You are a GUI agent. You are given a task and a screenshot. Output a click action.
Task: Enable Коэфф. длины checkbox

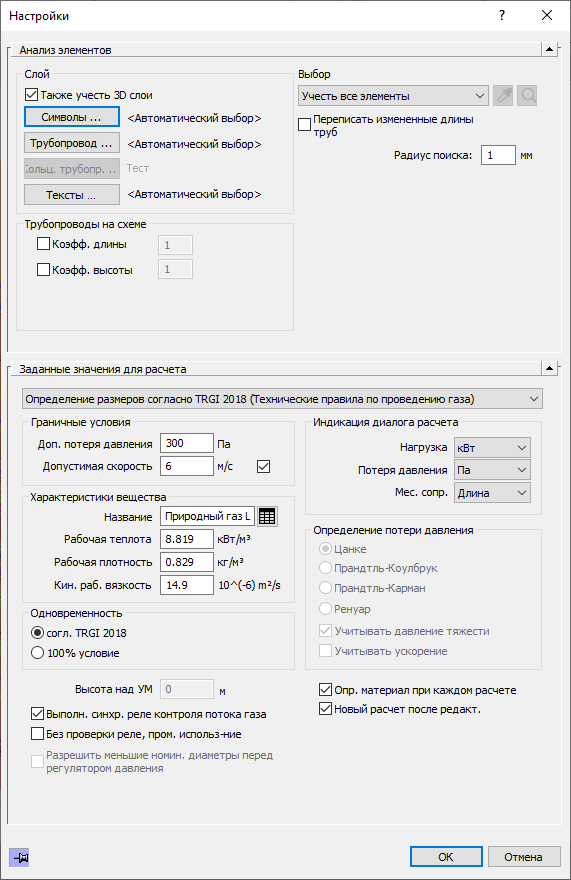click(43, 244)
